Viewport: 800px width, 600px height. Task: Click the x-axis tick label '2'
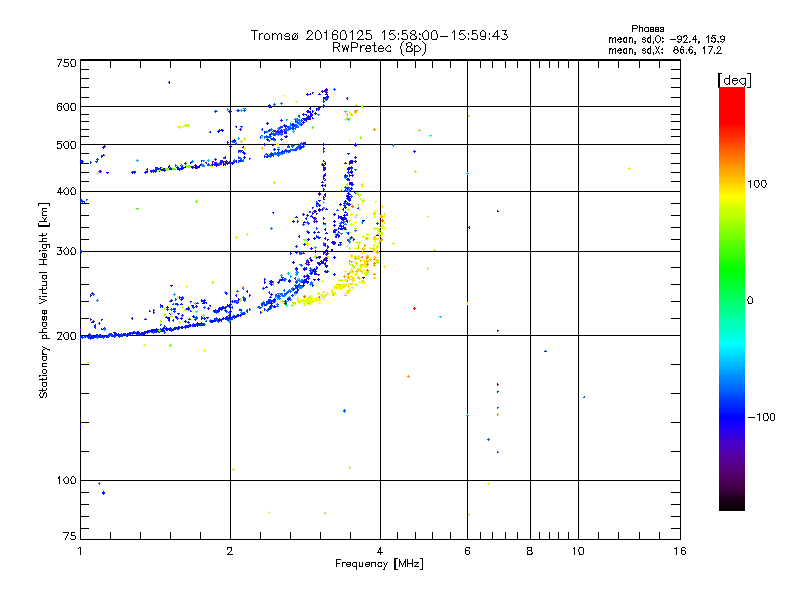click(230, 551)
